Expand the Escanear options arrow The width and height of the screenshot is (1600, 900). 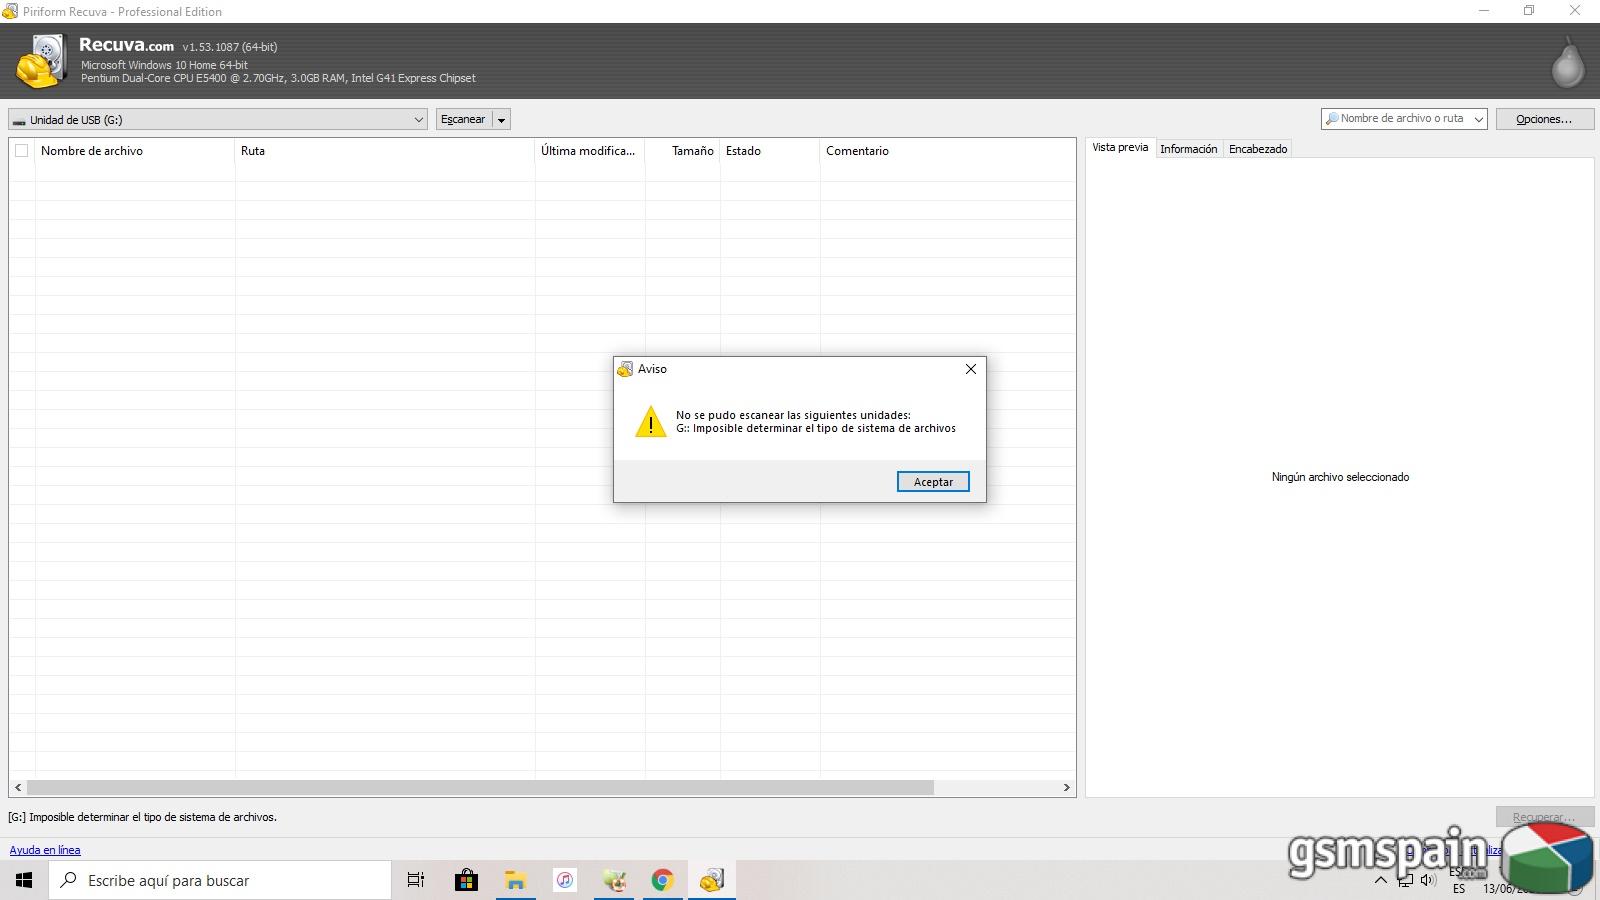[502, 119]
